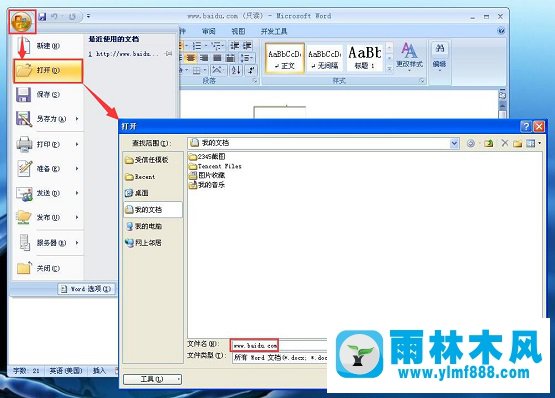
Task: Click the Delete (X) icon in the Open dialog toolbar
Action: 505,143
